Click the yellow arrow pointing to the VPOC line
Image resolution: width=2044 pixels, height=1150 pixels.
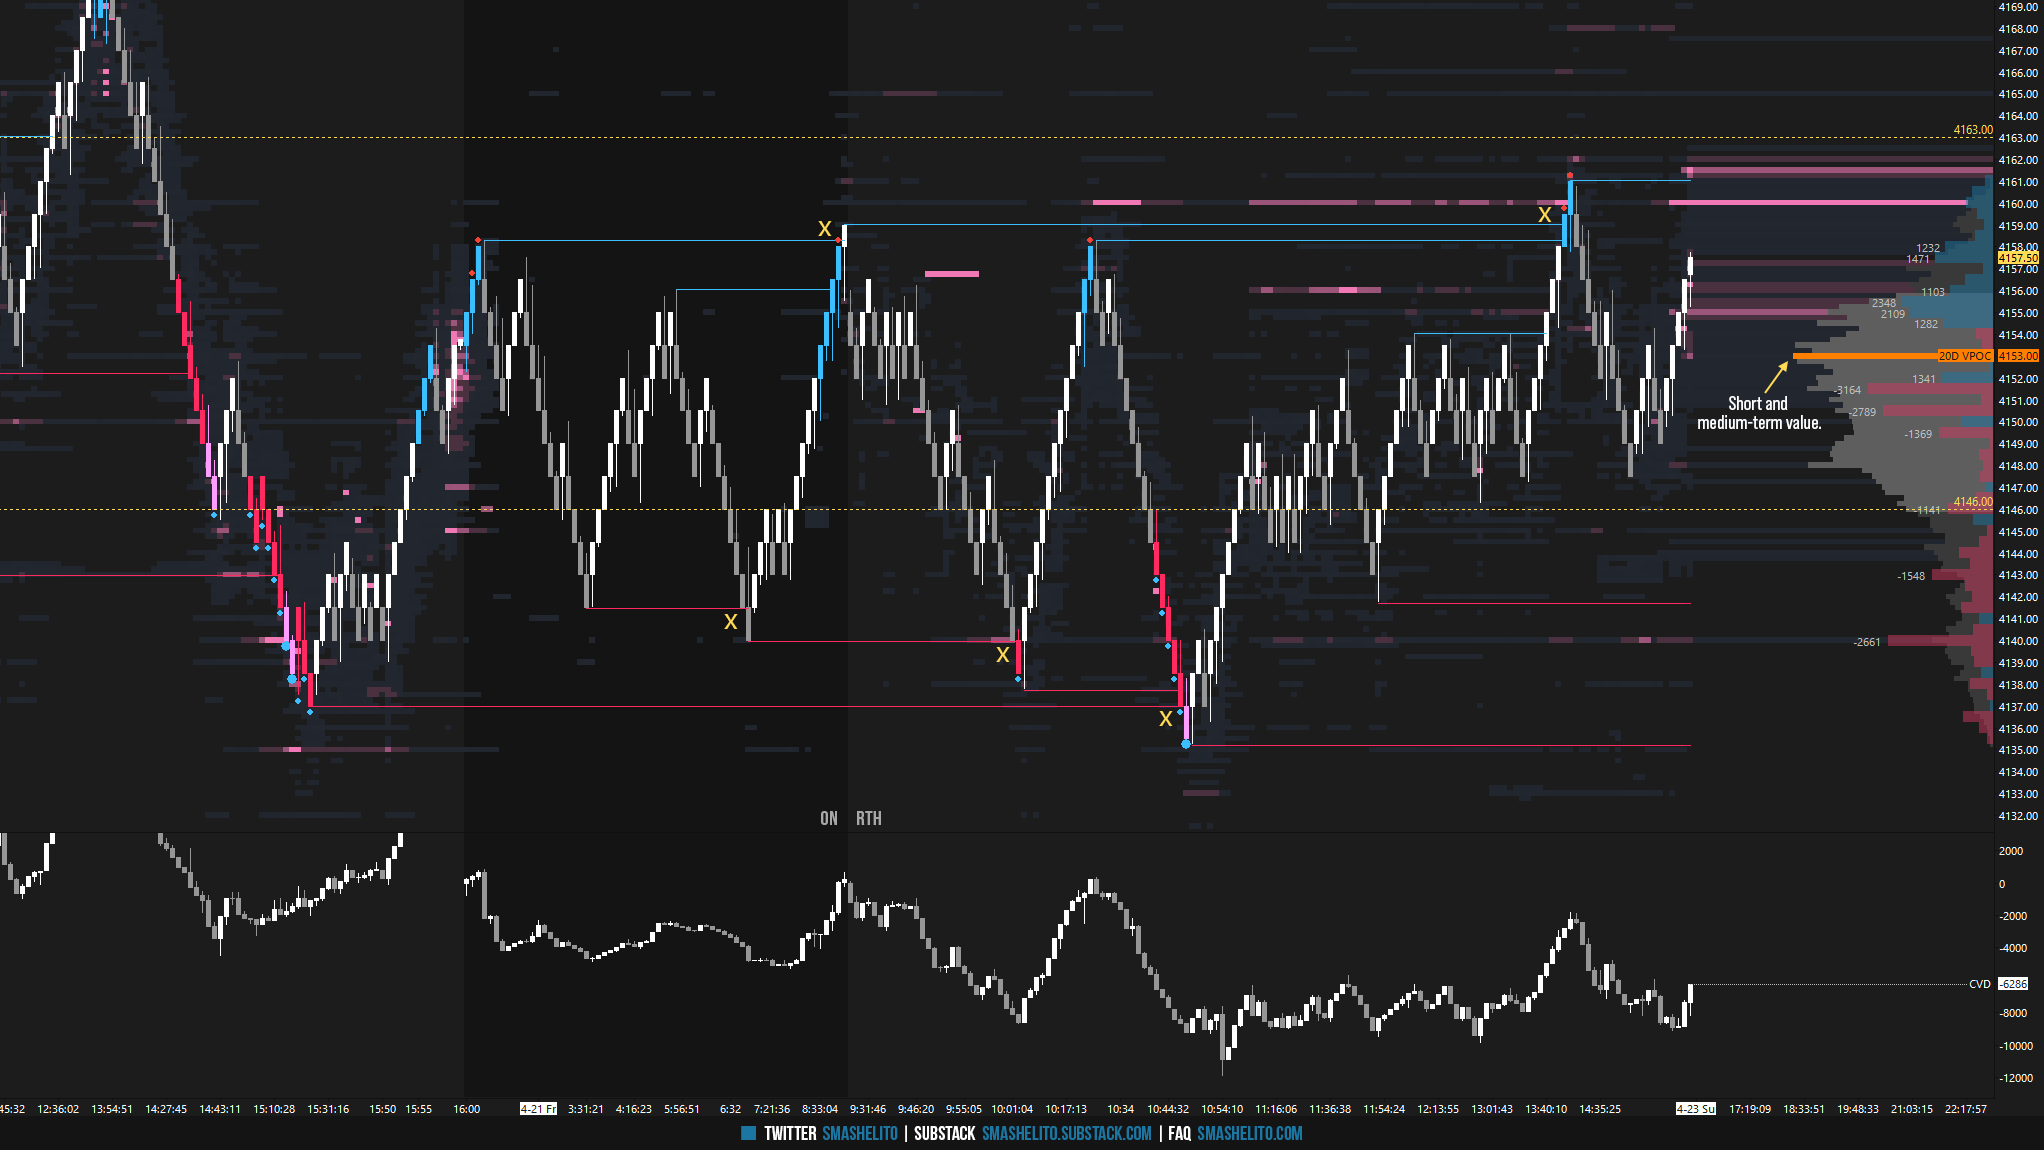pyautogui.click(x=1776, y=377)
